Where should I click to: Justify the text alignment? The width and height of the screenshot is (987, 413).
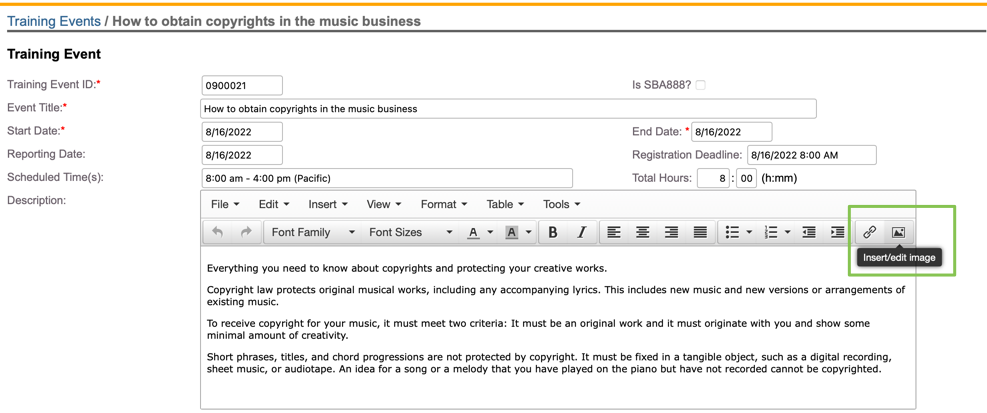click(700, 232)
